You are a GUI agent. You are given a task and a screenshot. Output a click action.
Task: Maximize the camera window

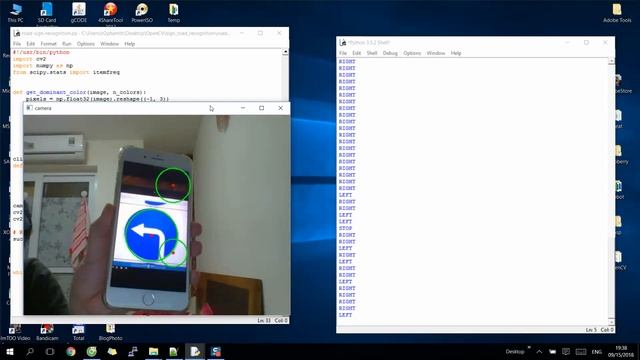click(x=262, y=108)
